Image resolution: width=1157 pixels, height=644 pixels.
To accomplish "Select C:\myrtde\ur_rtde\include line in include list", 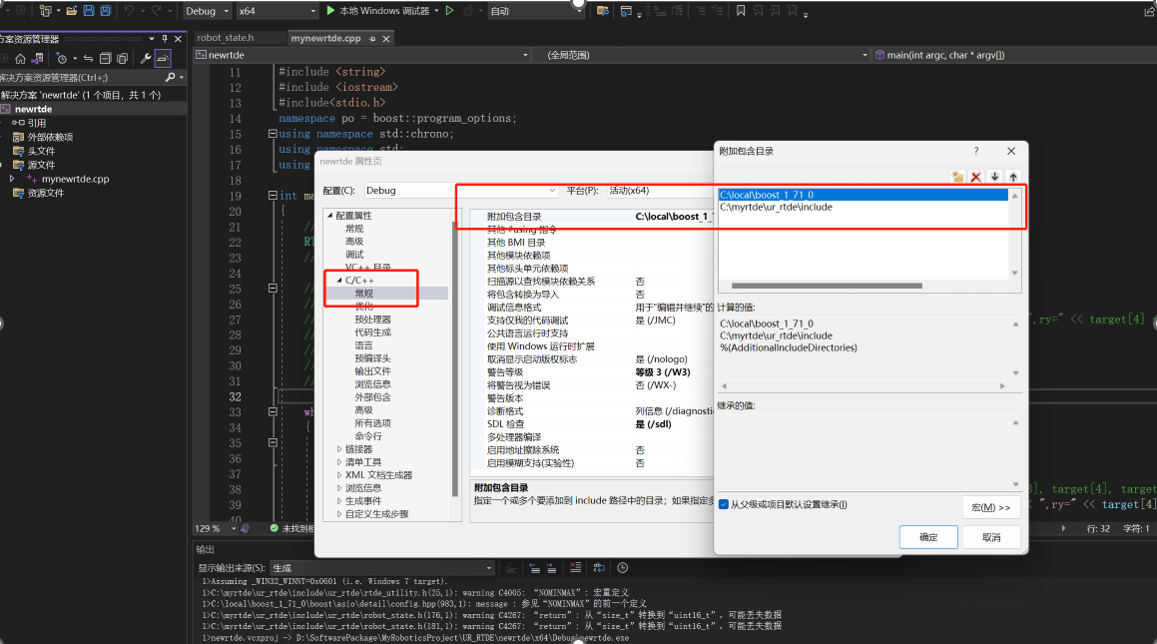I will 863,207.
